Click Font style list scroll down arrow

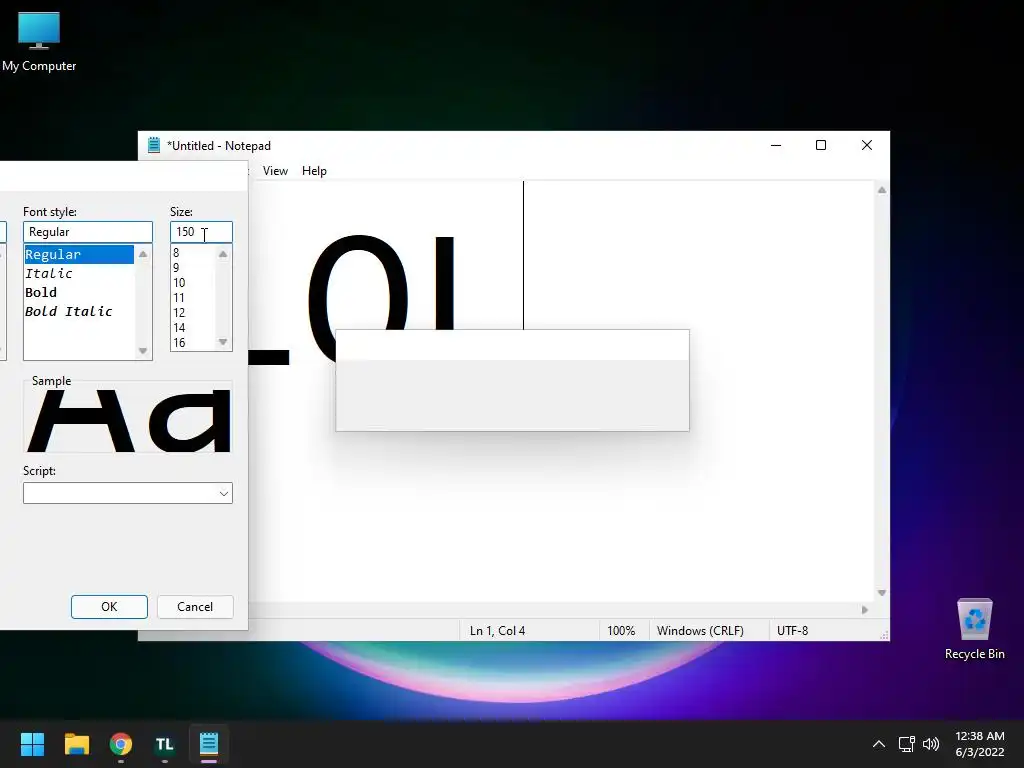coord(143,351)
